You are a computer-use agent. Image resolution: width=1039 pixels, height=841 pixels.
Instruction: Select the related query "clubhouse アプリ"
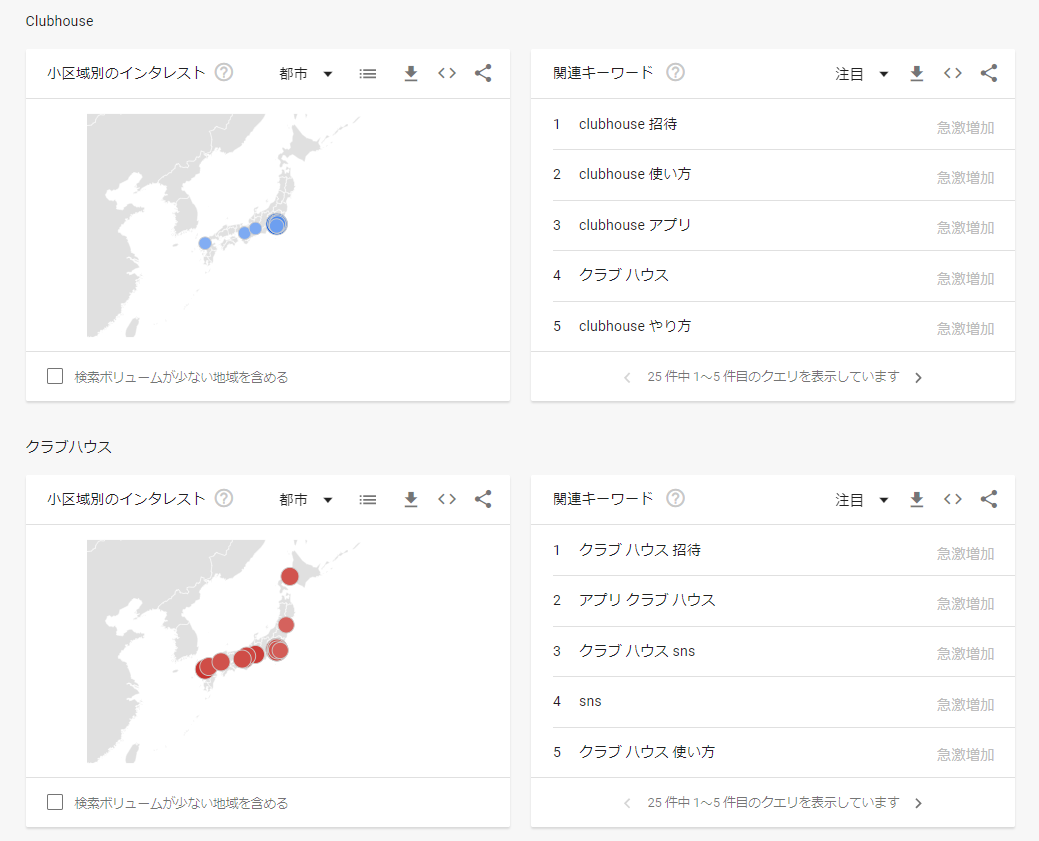(635, 225)
